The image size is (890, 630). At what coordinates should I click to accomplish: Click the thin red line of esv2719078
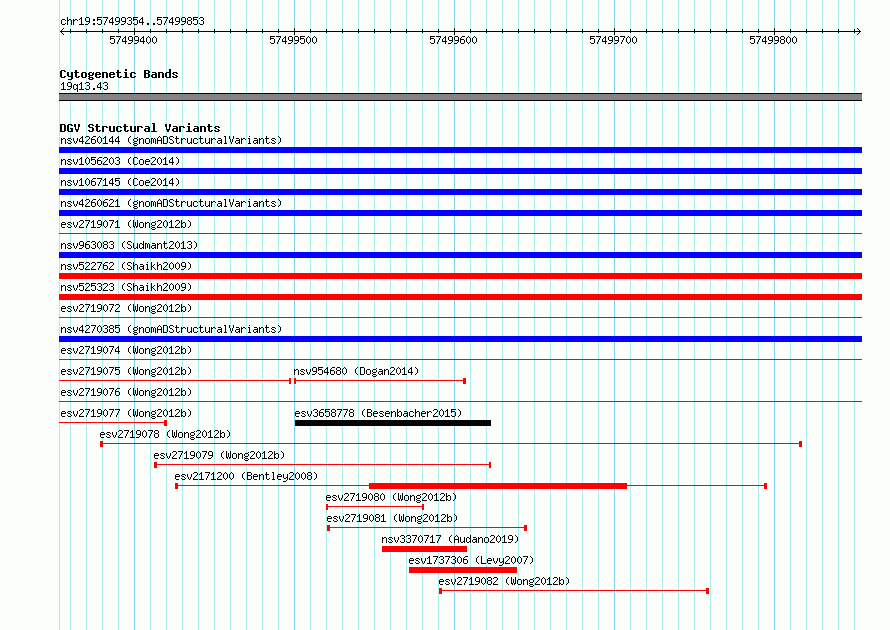coord(451,444)
